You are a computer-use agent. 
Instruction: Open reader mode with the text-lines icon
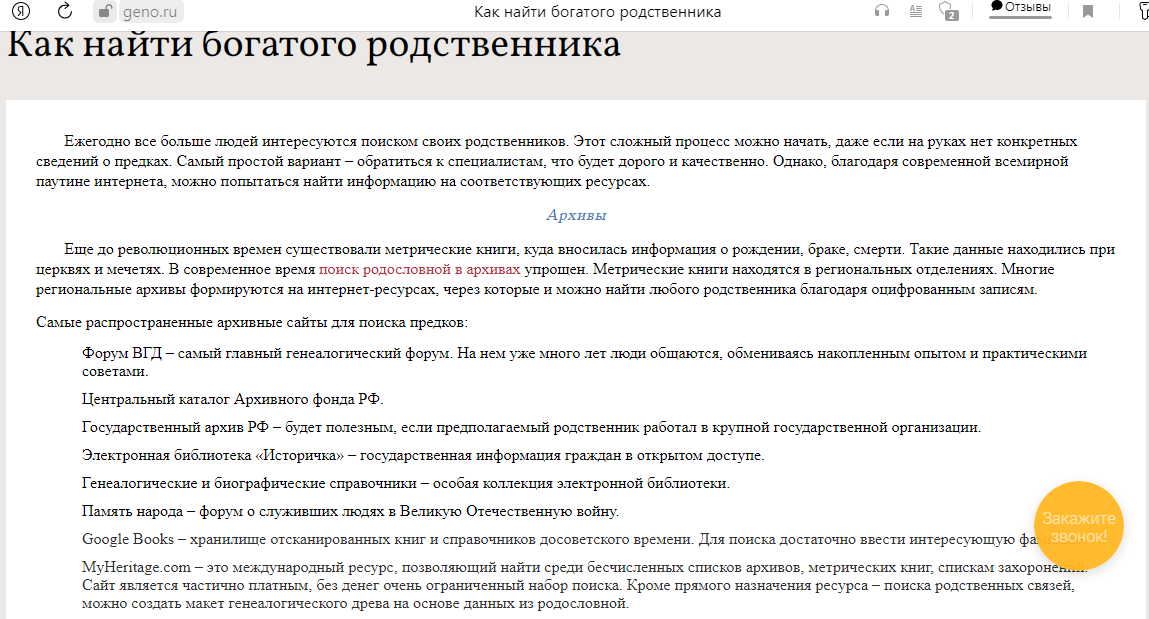point(915,11)
